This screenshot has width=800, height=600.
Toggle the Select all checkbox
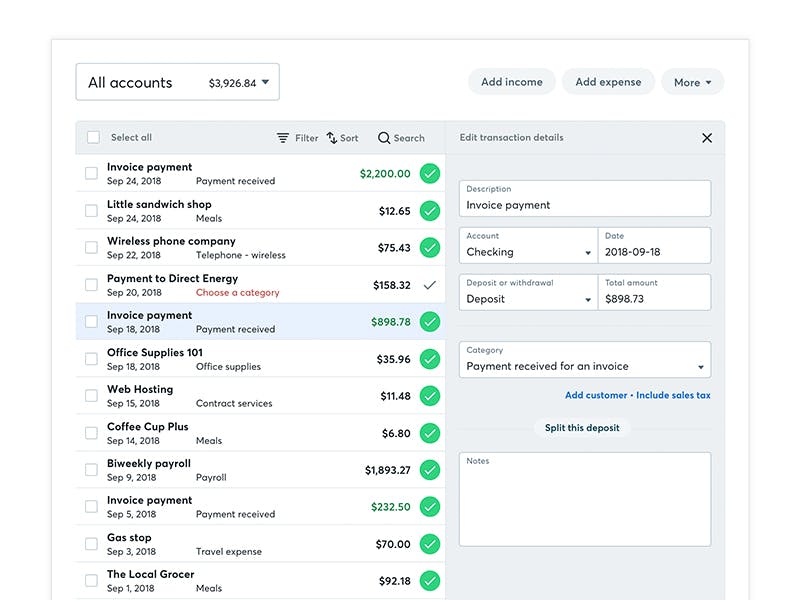pyautogui.click(x=94, y=138)
